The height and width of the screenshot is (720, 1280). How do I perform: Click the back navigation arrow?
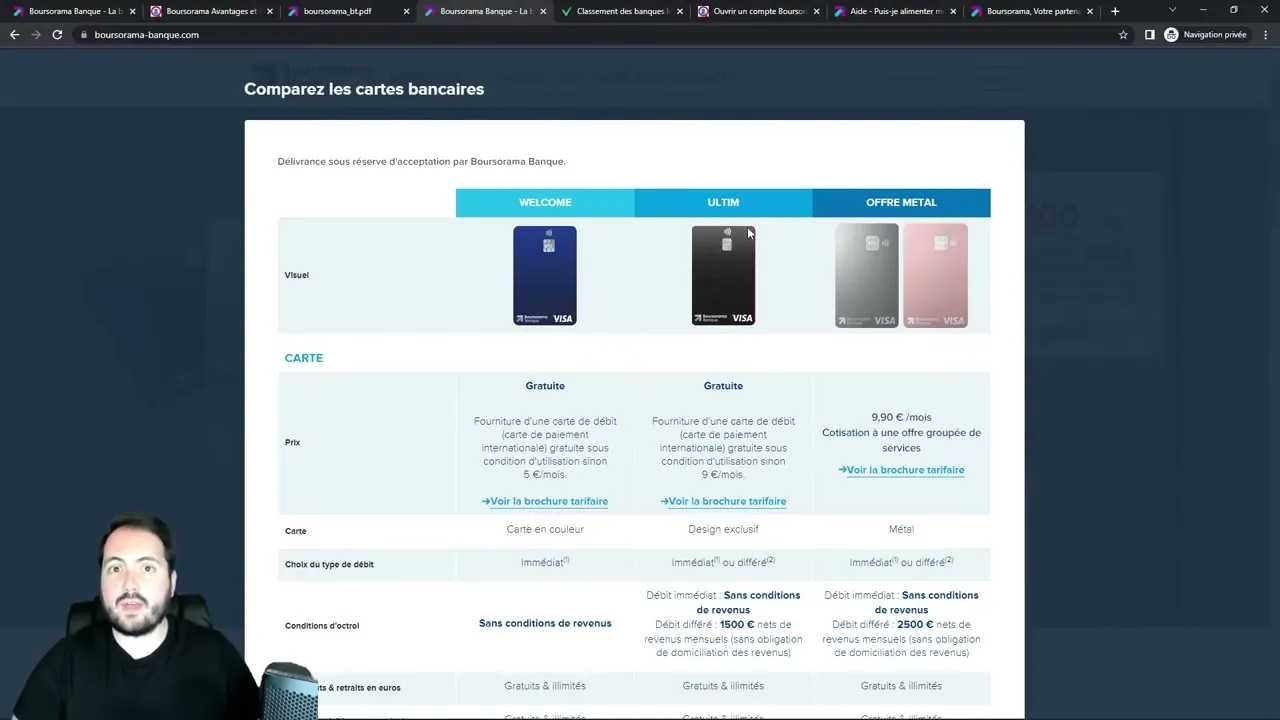pos(14,34)
